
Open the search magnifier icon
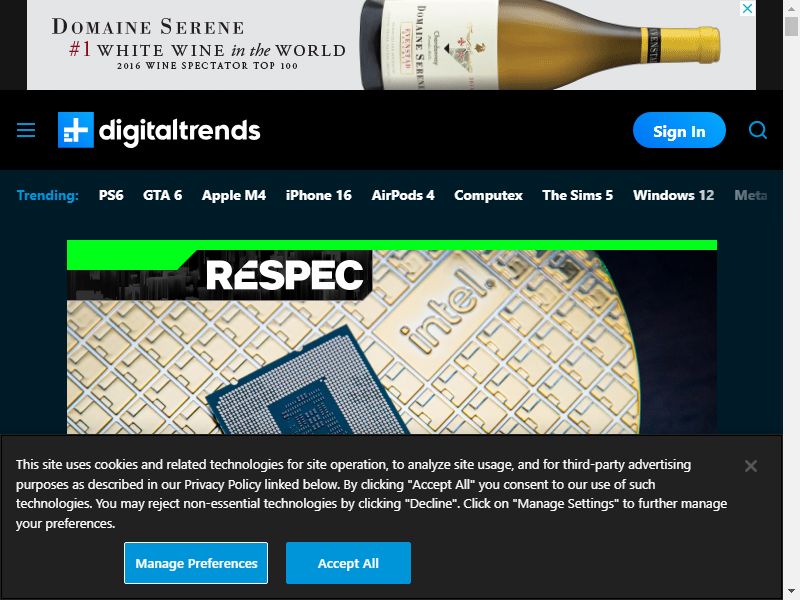758,130
